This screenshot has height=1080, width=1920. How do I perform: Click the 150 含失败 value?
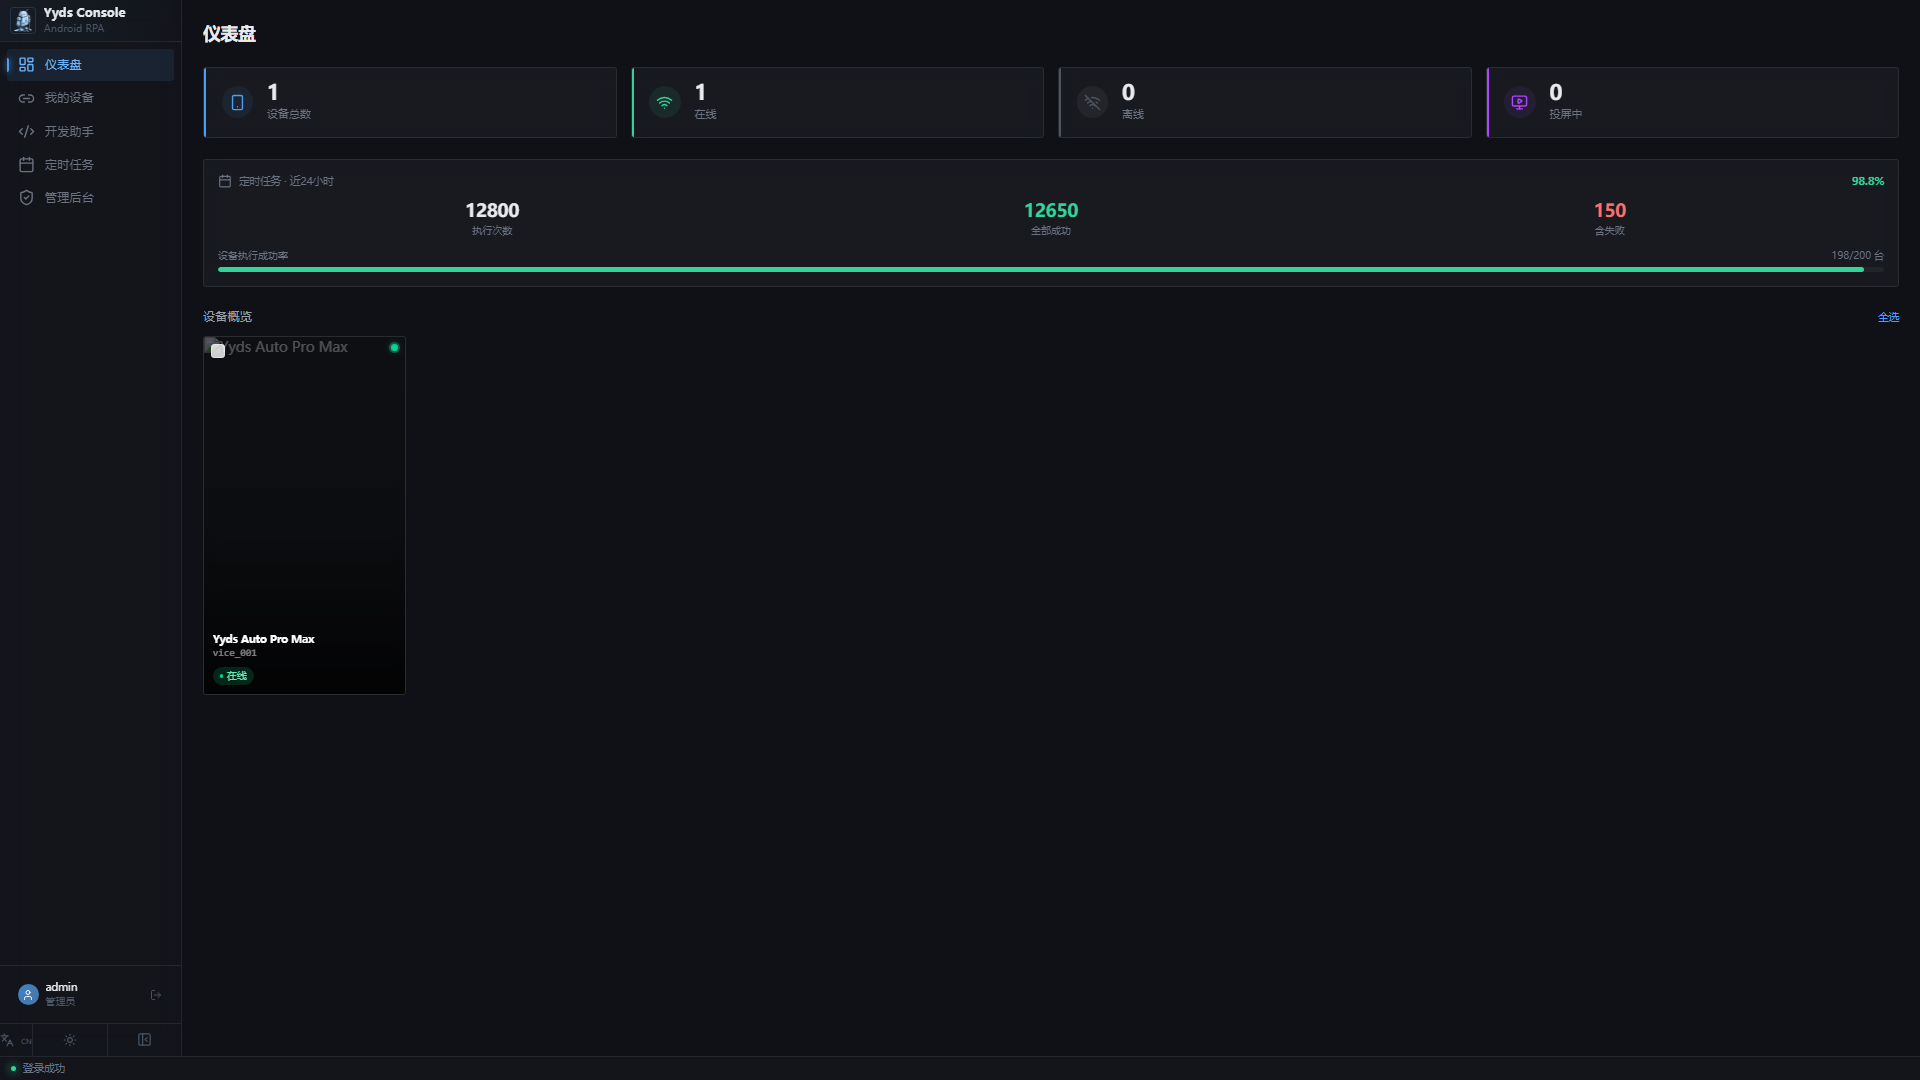pos(1610,210)
